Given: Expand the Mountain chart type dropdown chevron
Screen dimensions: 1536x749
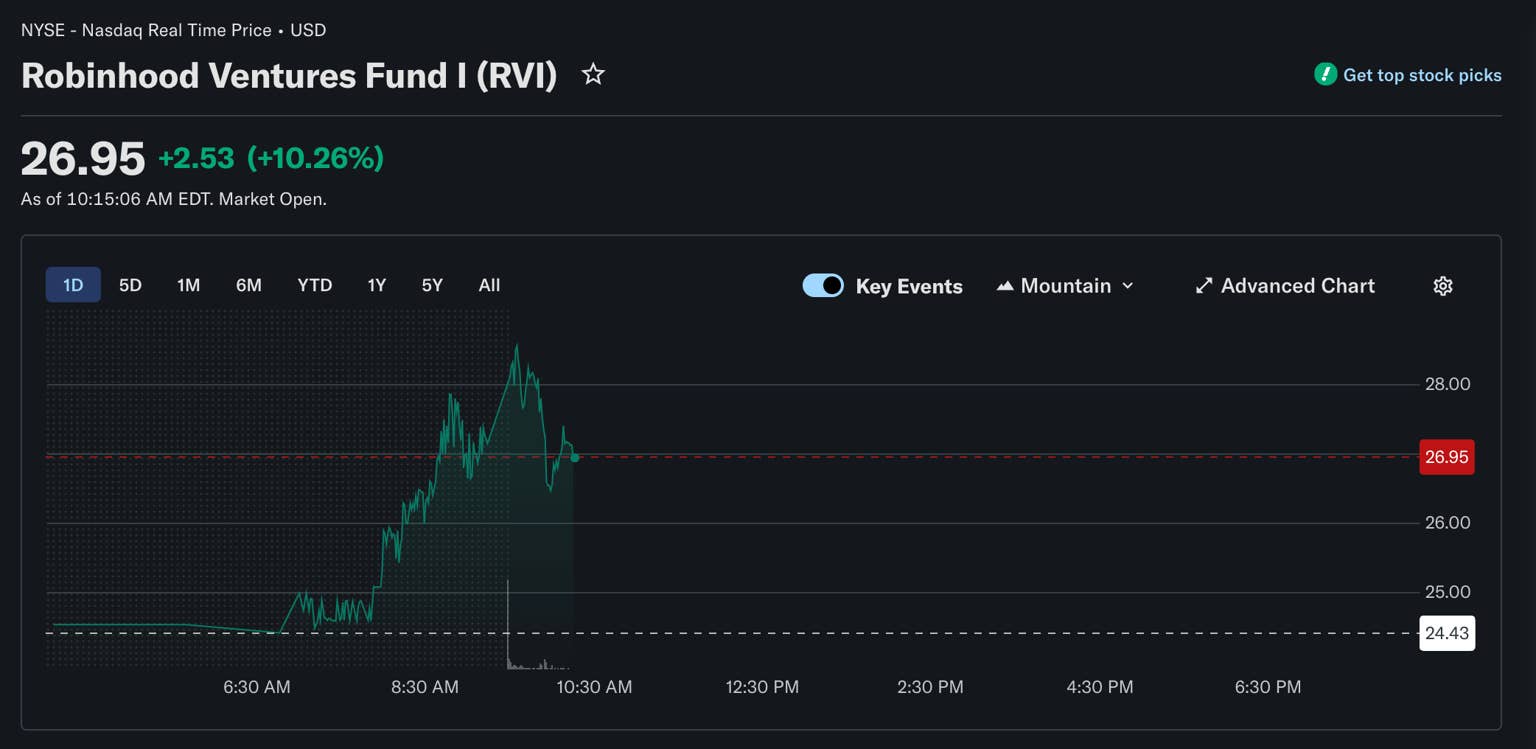Looking at the screenshot, I should [1128, 286].
